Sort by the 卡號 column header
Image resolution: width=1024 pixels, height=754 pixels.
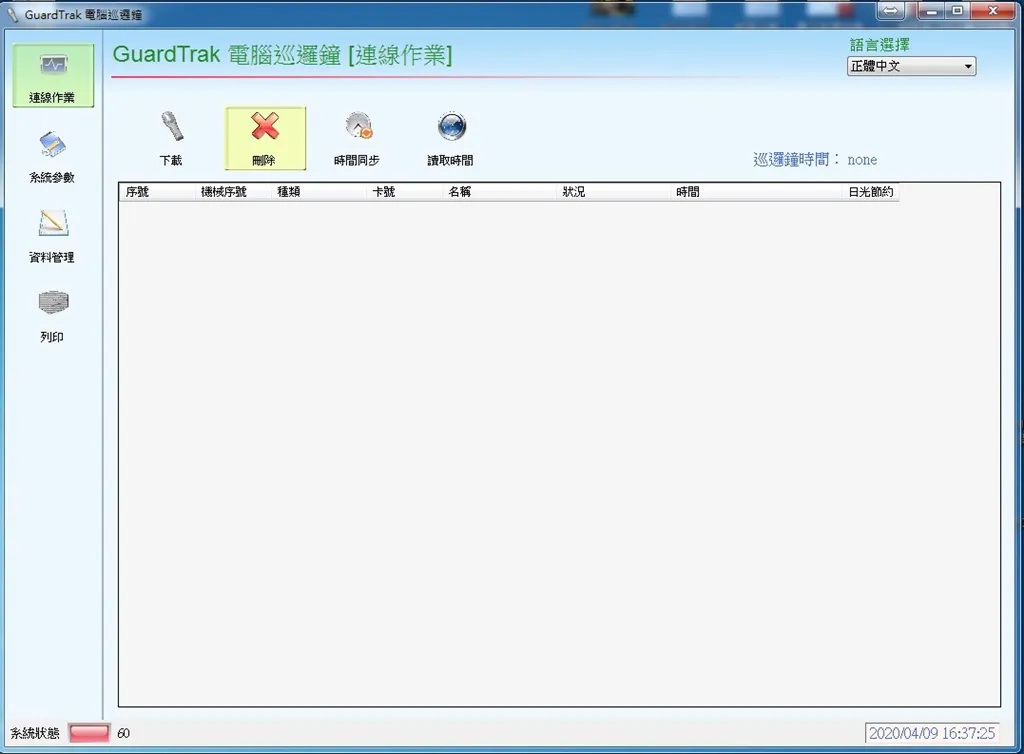click(x=404, y=192)
